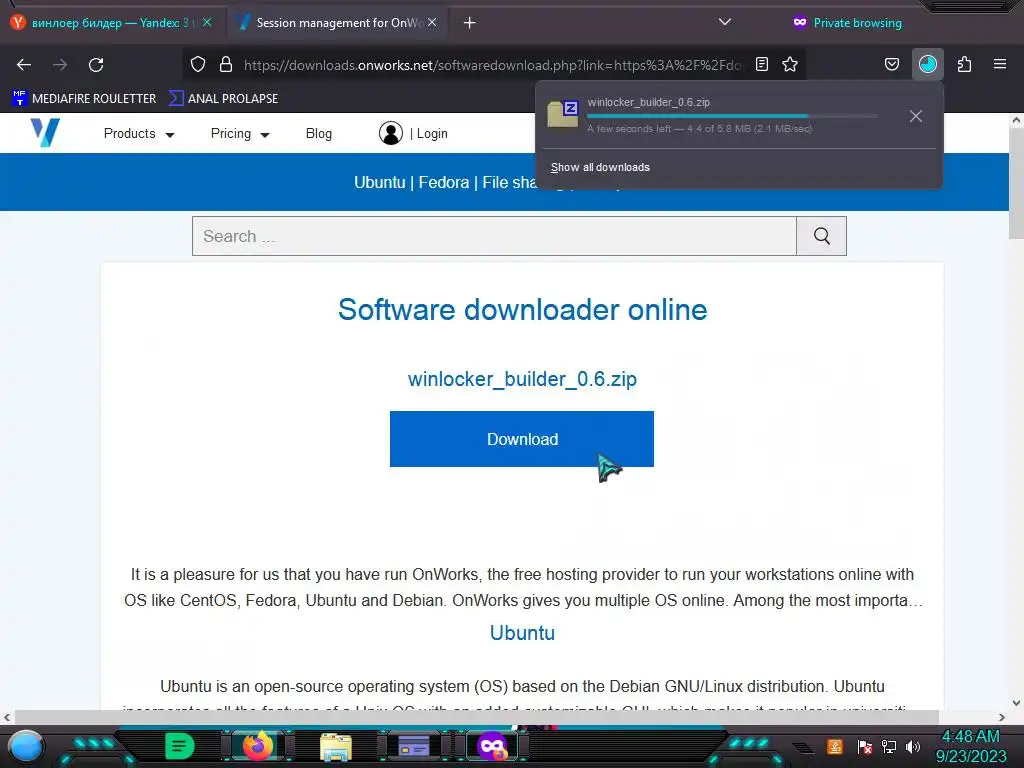
Task: Open the Downloads toolbar button
Action: [927, 64]
